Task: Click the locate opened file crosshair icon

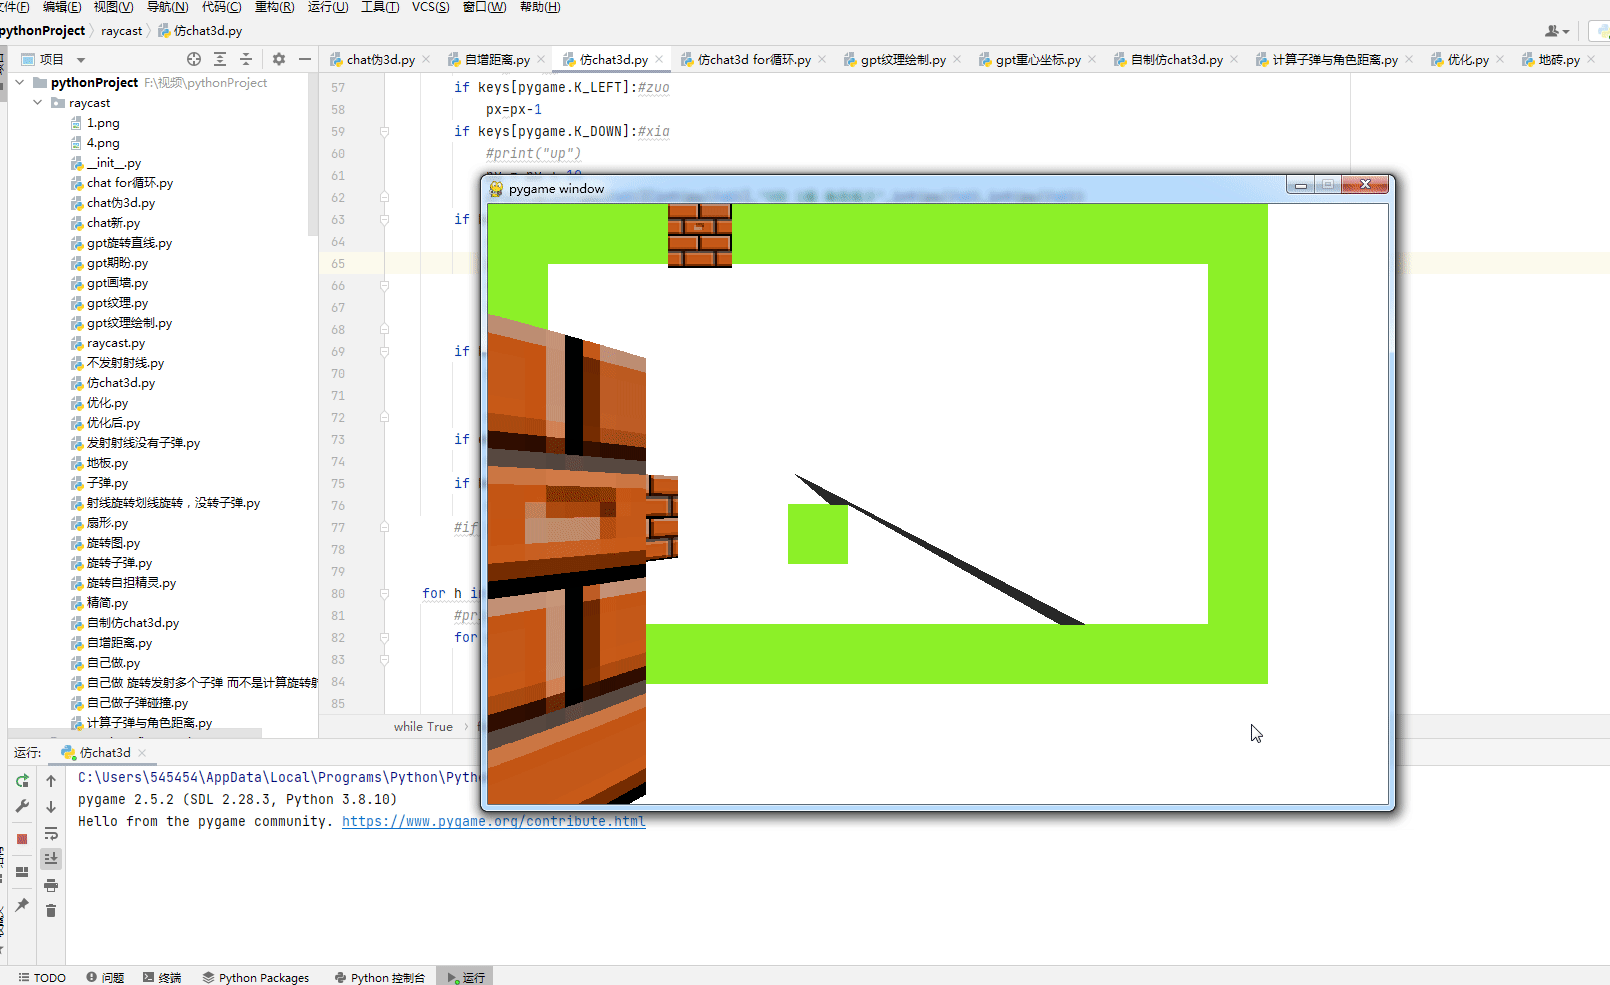Action: click(x=194, y=59)
